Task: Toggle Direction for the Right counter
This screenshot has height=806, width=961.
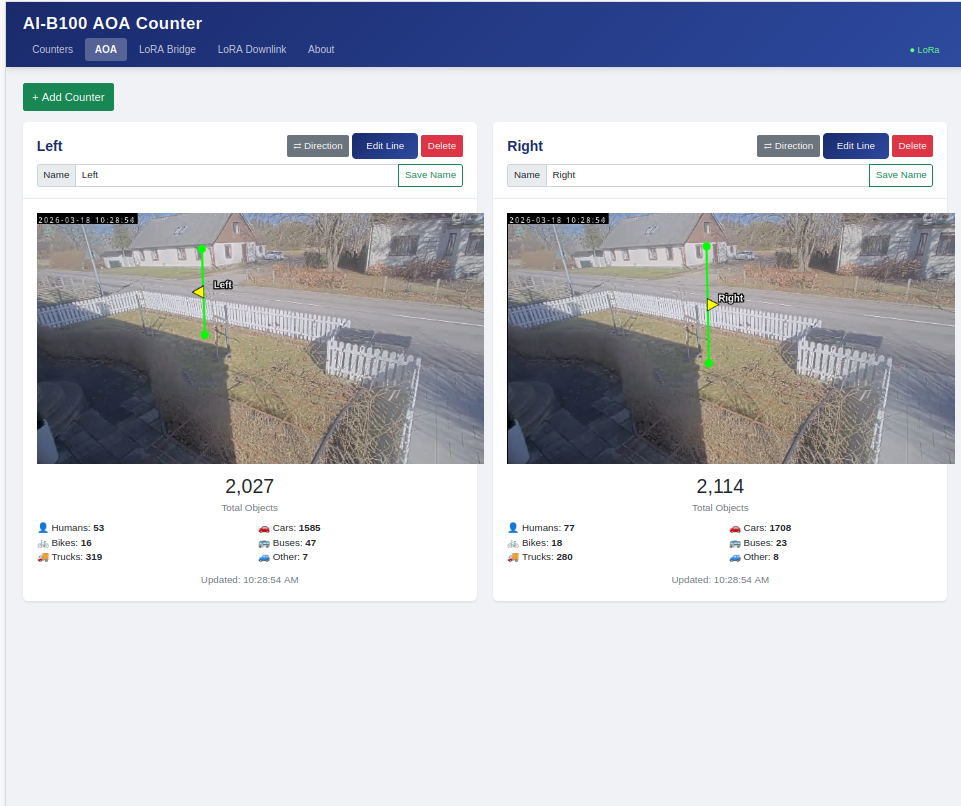Action: 788,146
